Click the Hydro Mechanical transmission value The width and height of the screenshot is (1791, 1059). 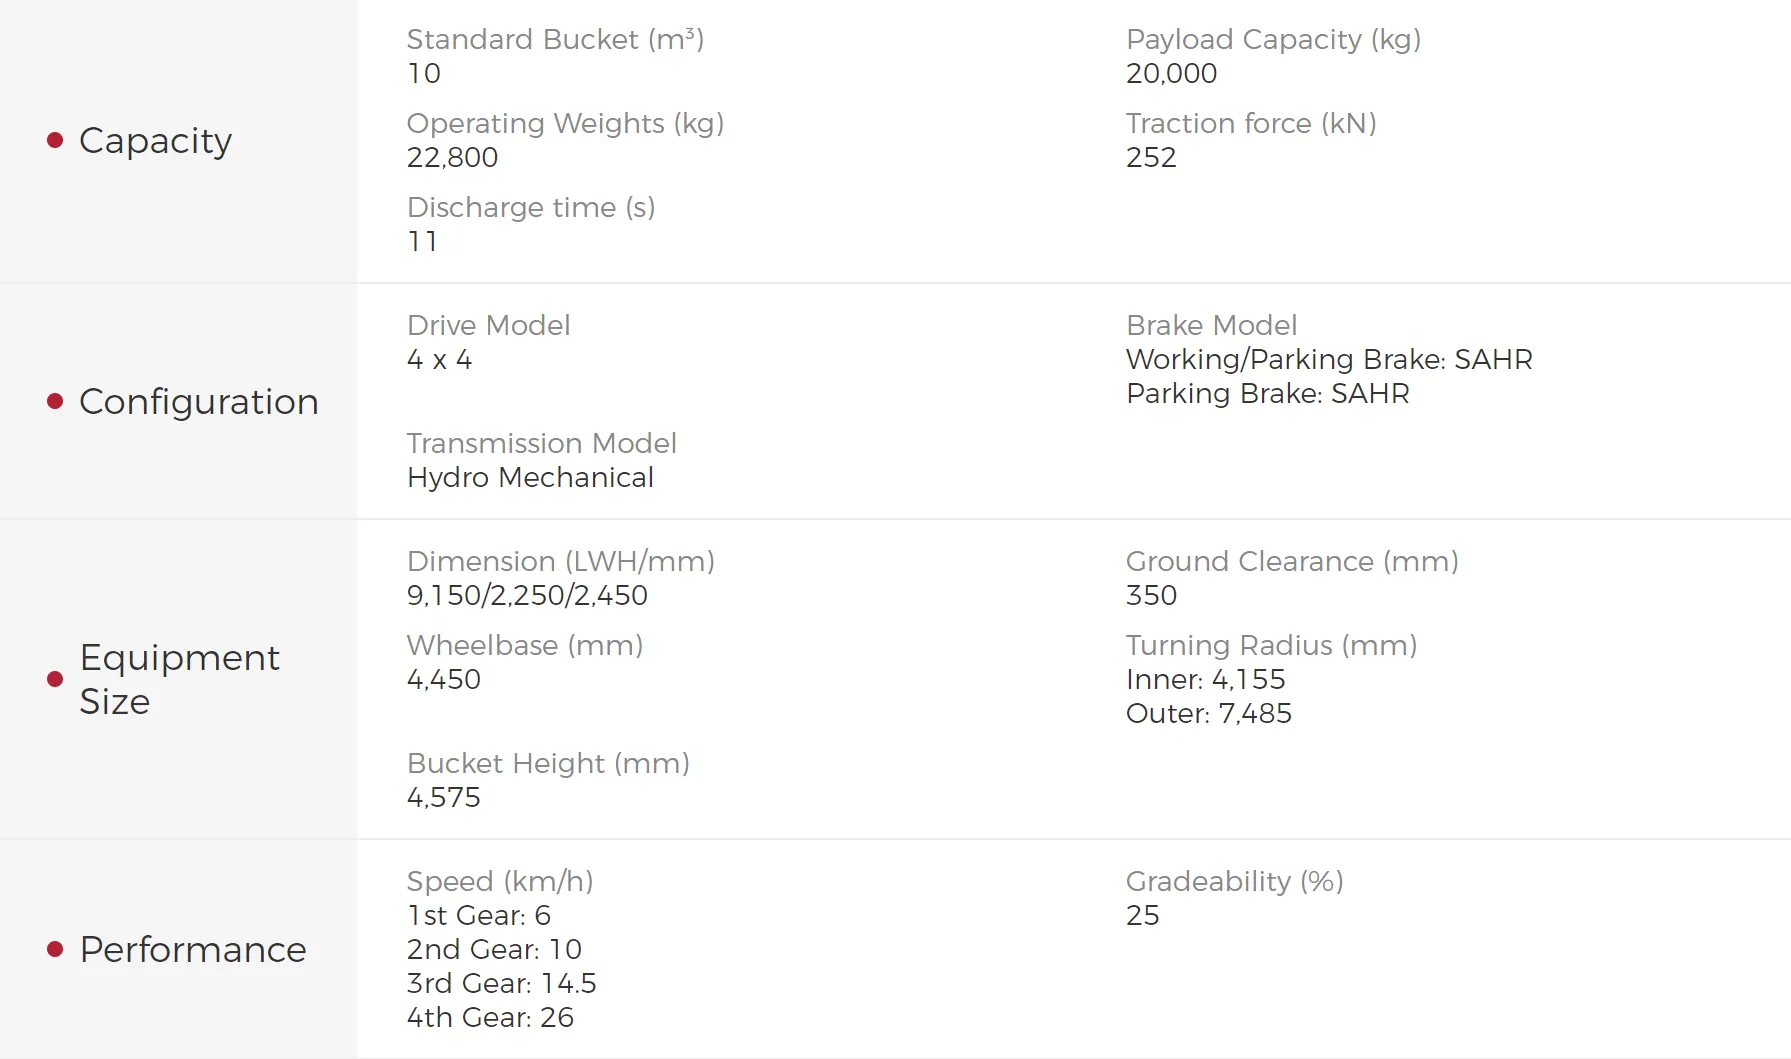pos(531,477)
